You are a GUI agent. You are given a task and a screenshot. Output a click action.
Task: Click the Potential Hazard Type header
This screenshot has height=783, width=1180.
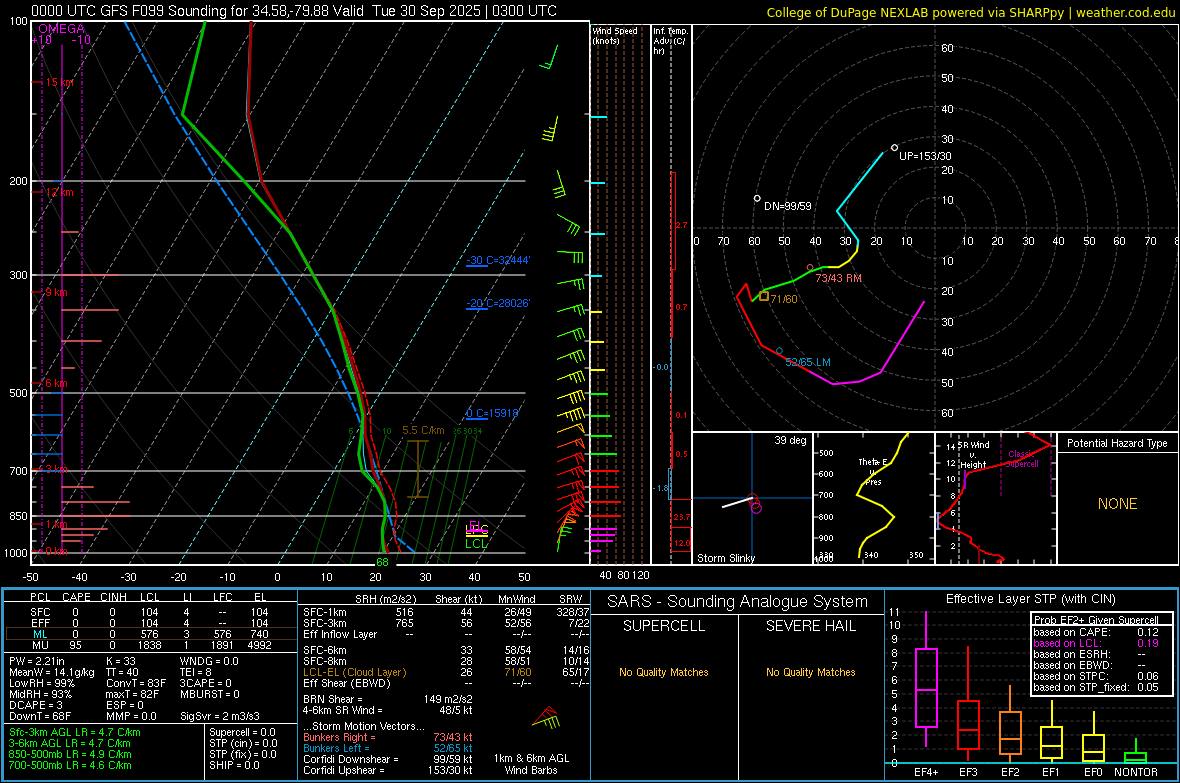point(1117,443)
